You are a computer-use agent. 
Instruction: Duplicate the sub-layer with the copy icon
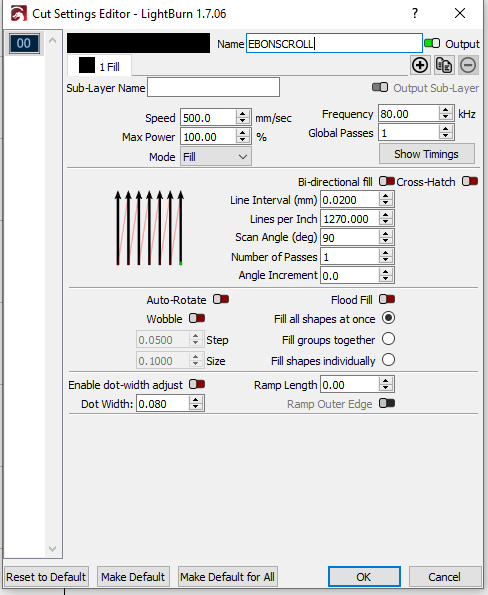pos(444,65)
